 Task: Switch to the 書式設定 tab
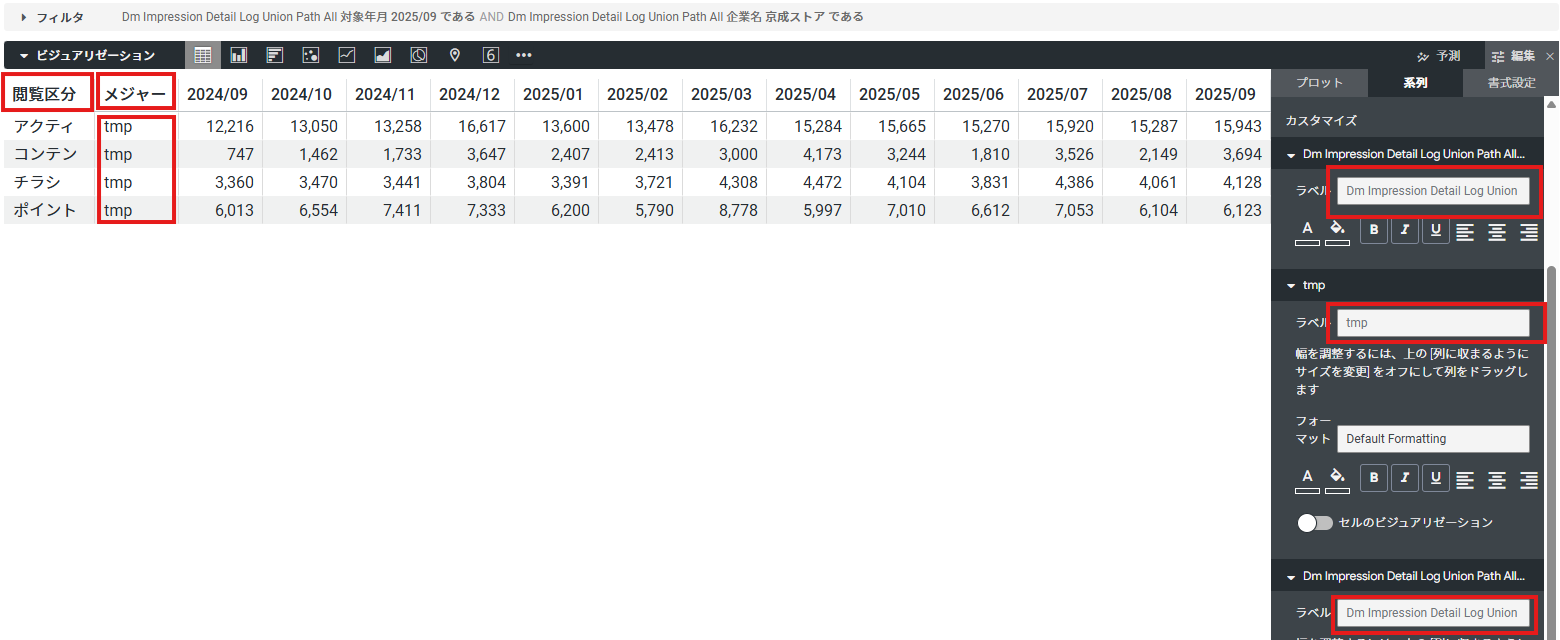[x=1510, y=83]
